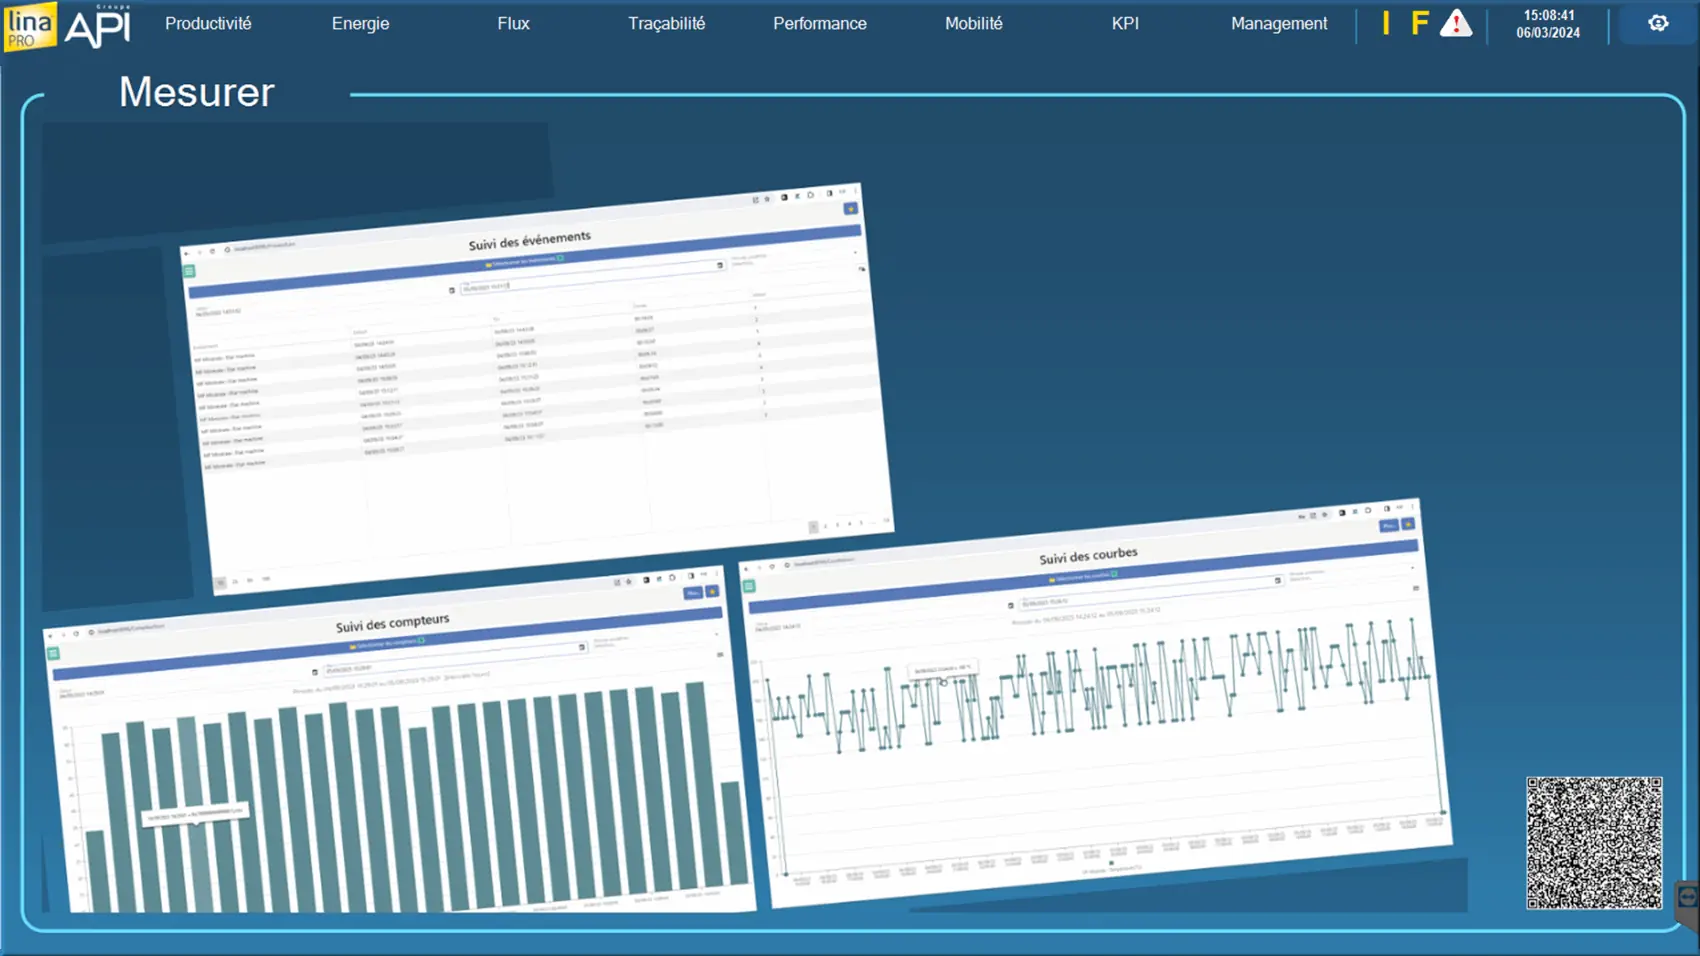Image resolution: width=1700 pixels, height=956 pixels.
Task: Open the user settings gear icon
Action: (1658, 23)
